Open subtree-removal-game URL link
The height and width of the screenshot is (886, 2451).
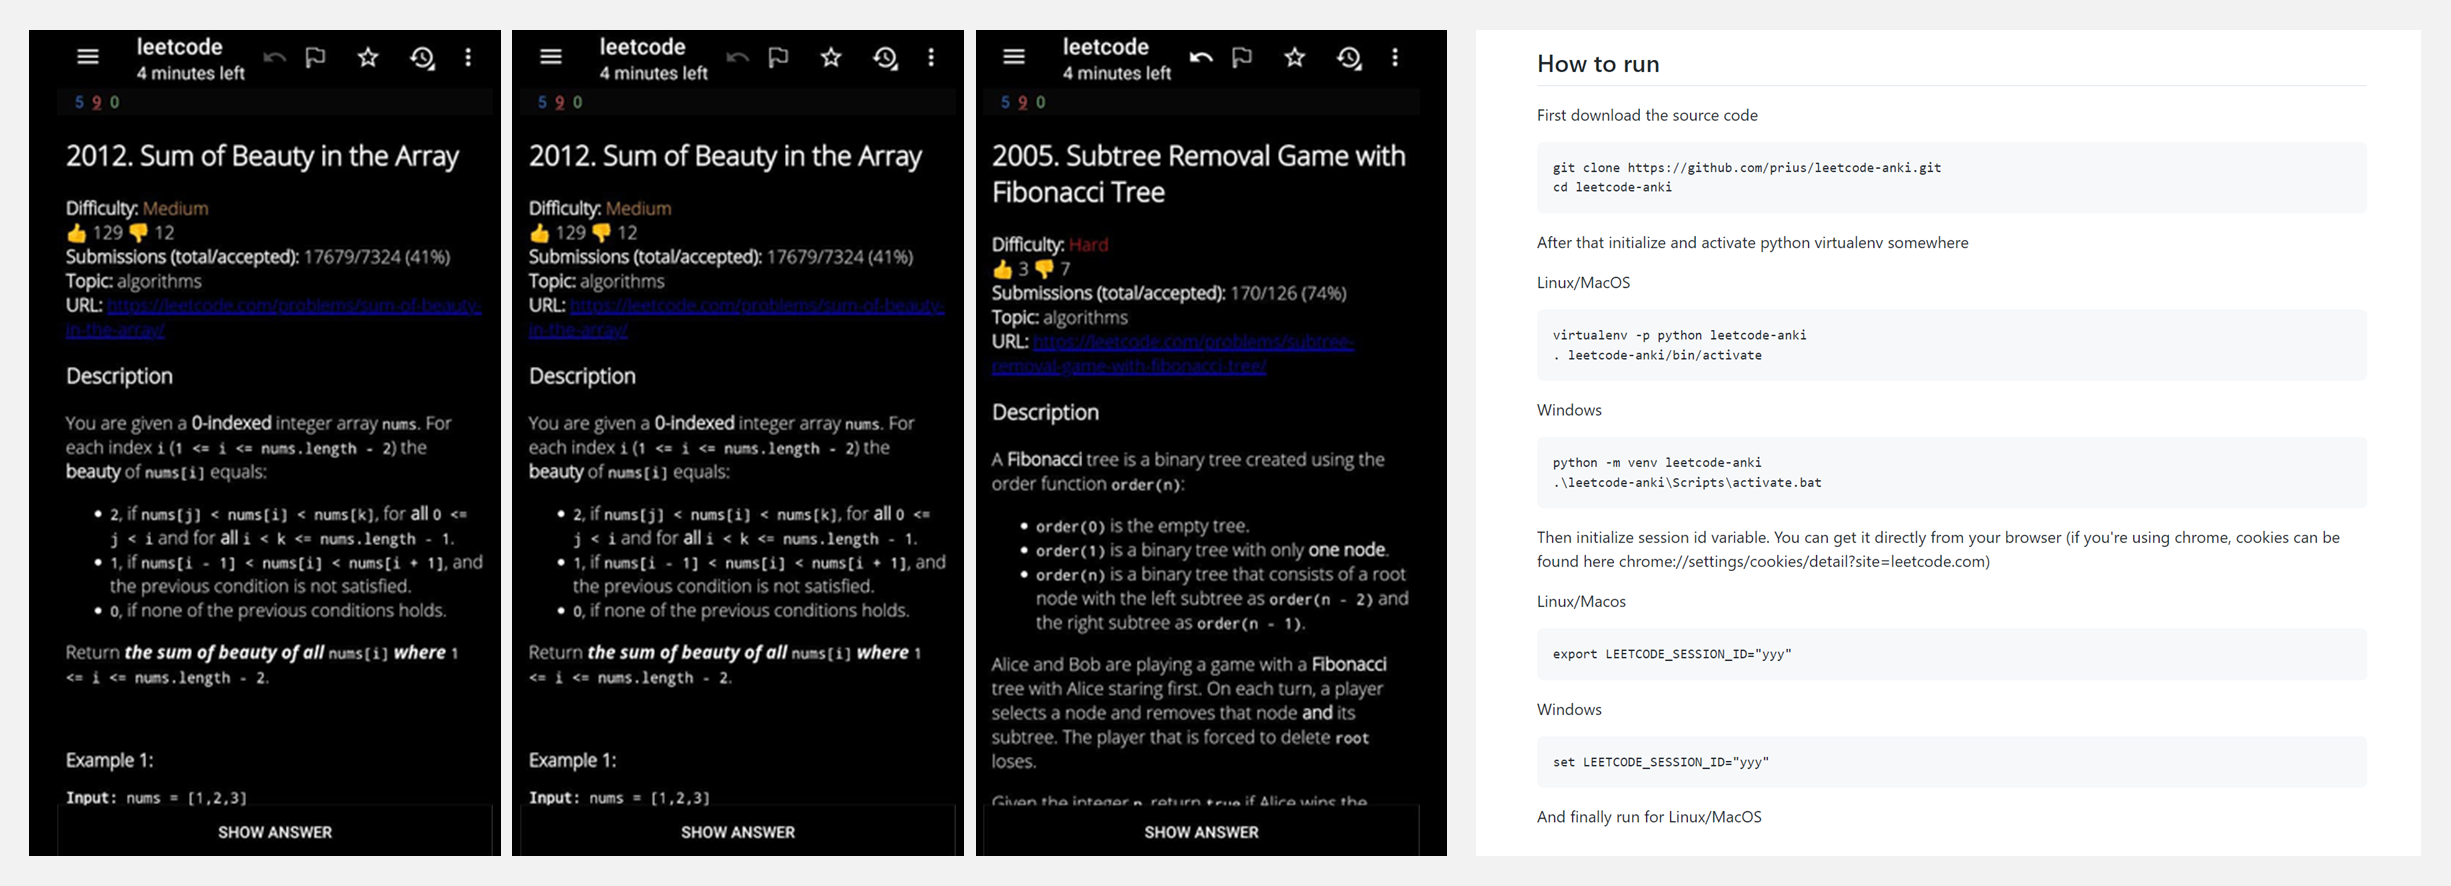click(x=1173, y=354)
